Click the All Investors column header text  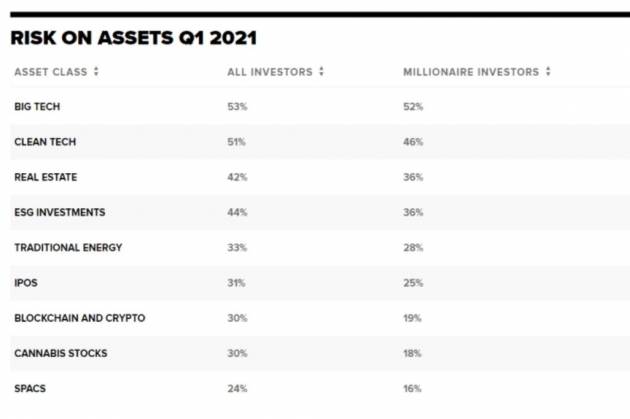[x=270, y=72]
